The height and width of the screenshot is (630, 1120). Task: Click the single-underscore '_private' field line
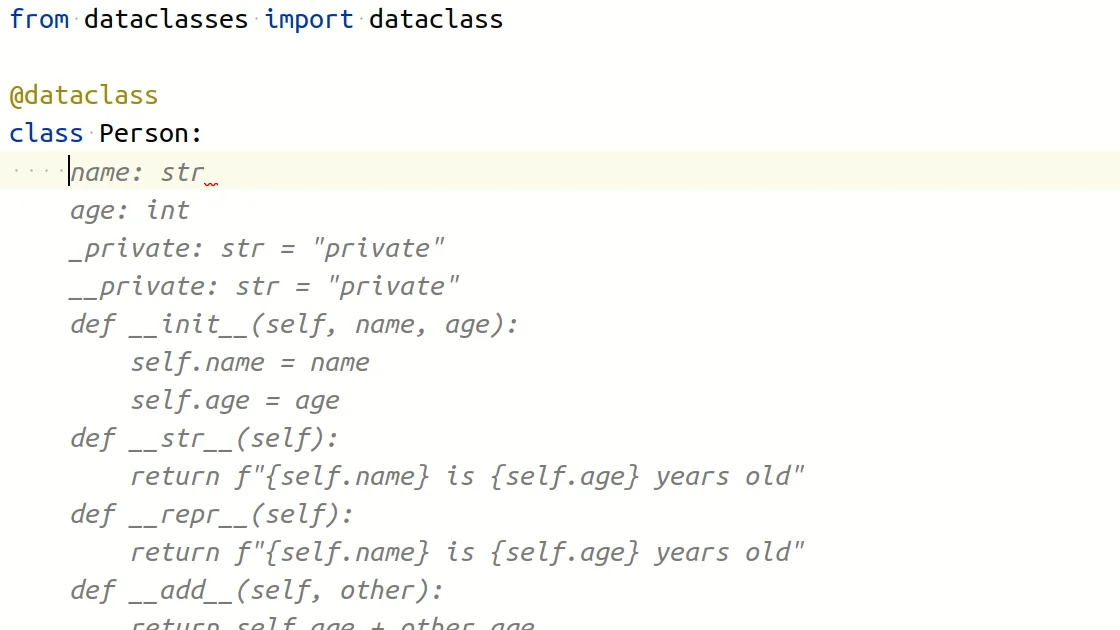point(257,248)
